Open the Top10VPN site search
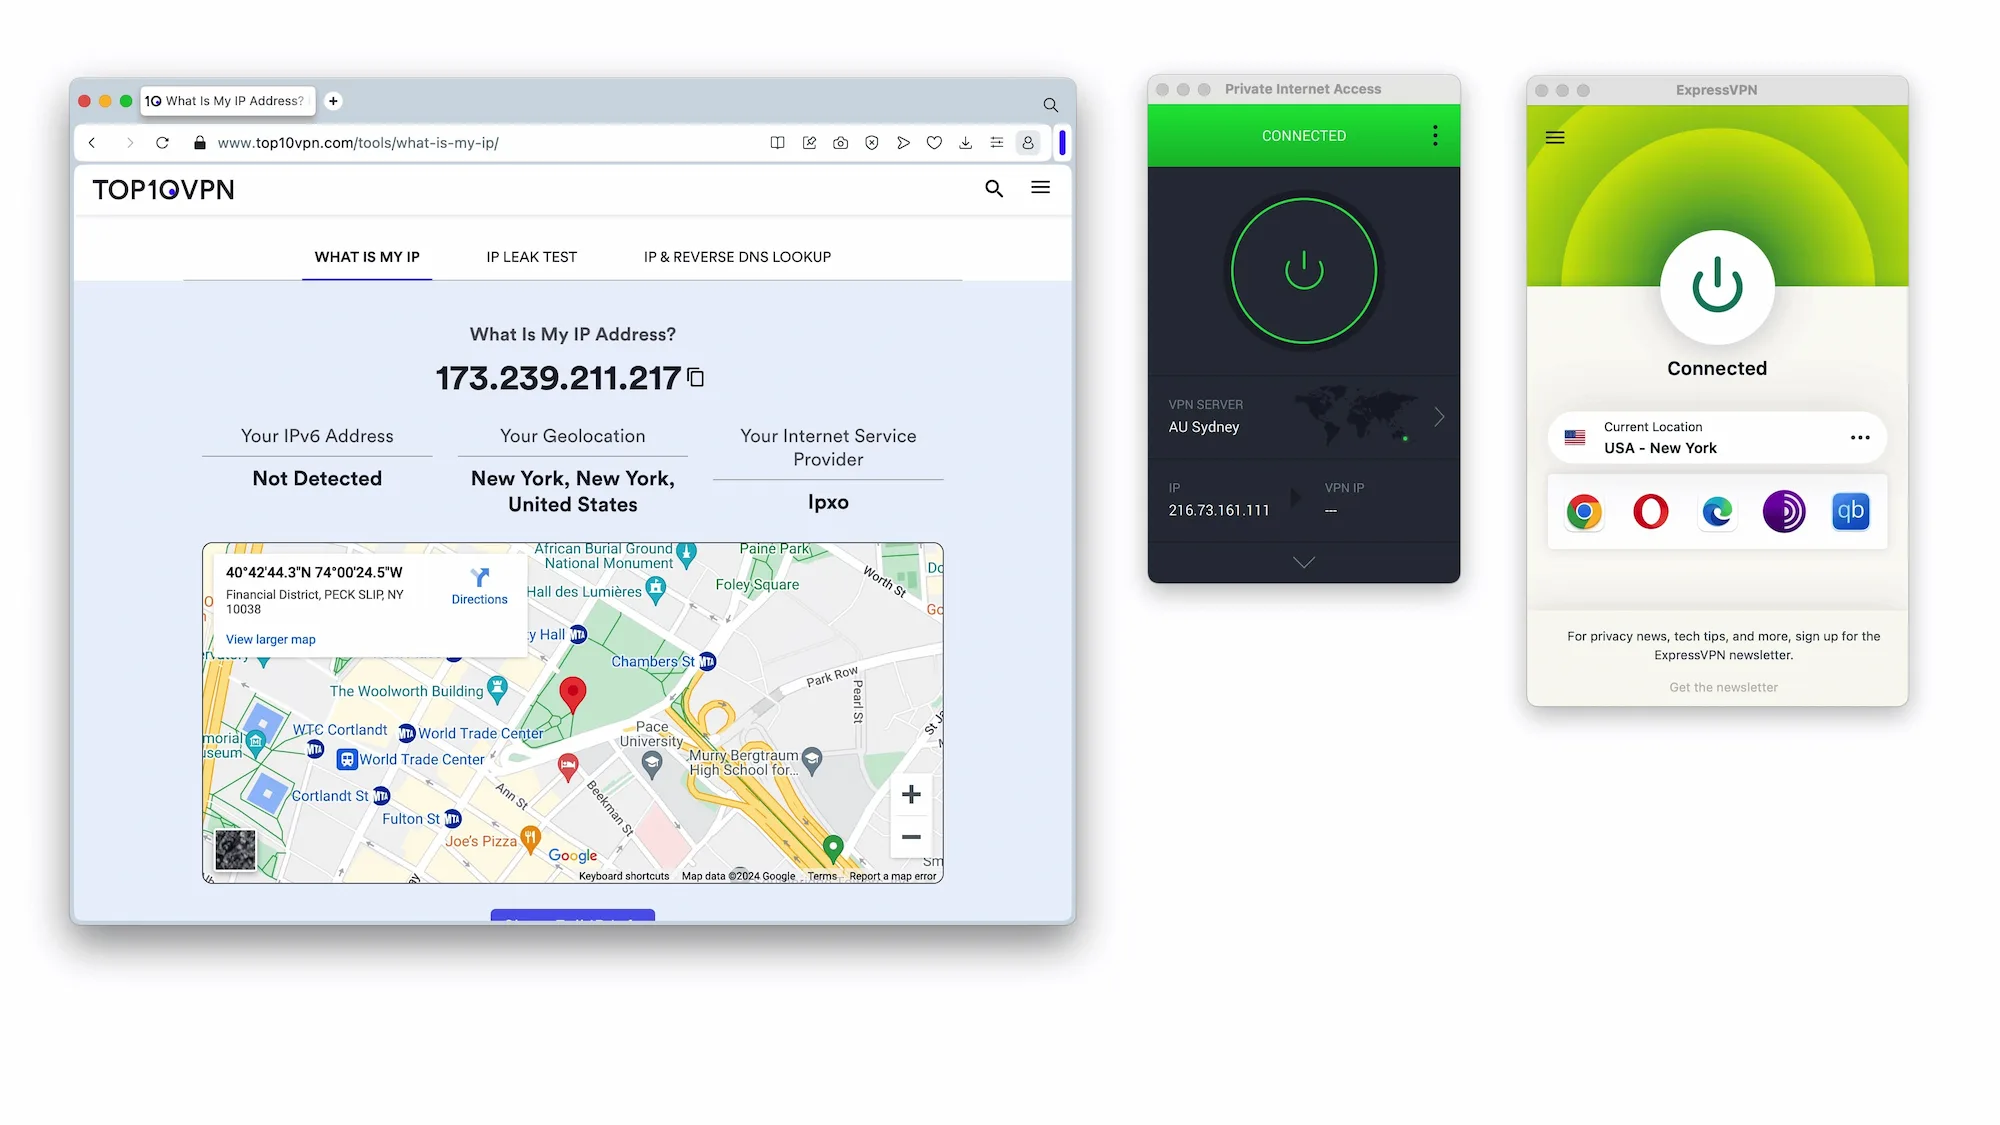The width and height of the screenshot is (2000, 1125). [994, 188]
